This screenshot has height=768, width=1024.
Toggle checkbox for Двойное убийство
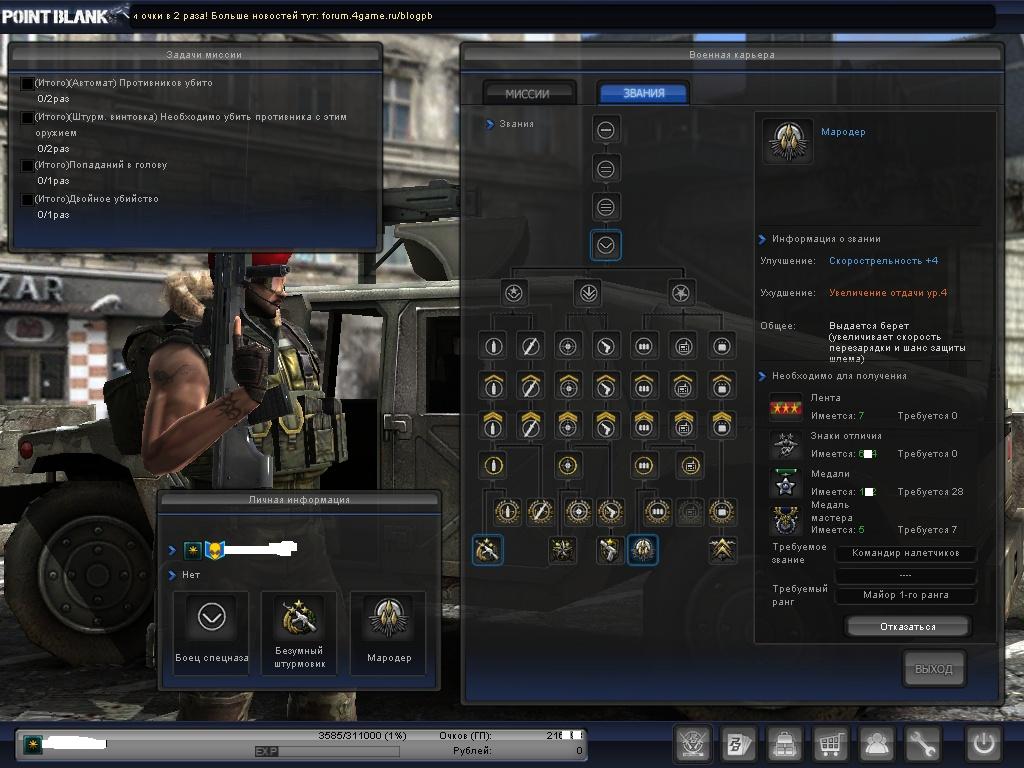[27, 199]
